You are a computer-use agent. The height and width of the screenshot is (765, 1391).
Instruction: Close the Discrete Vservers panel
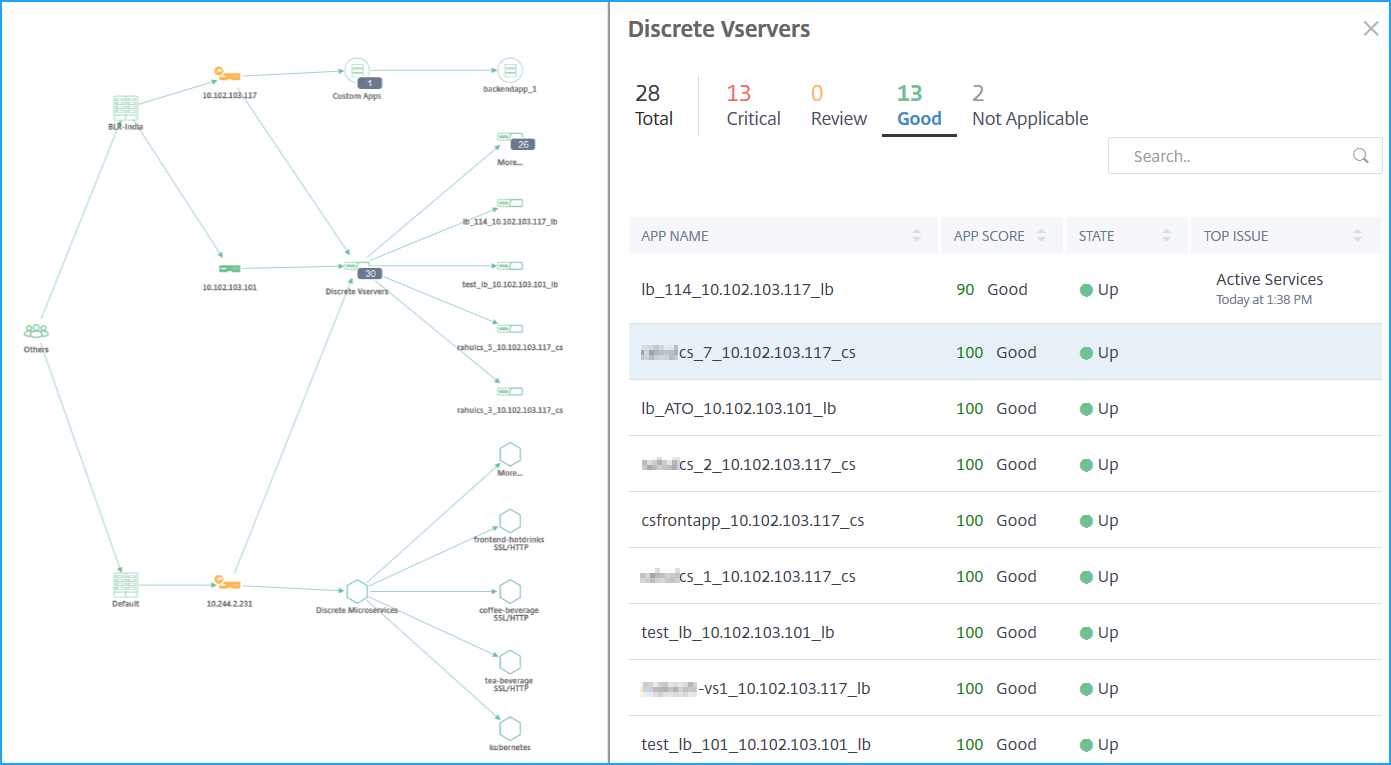point(1371,29)
